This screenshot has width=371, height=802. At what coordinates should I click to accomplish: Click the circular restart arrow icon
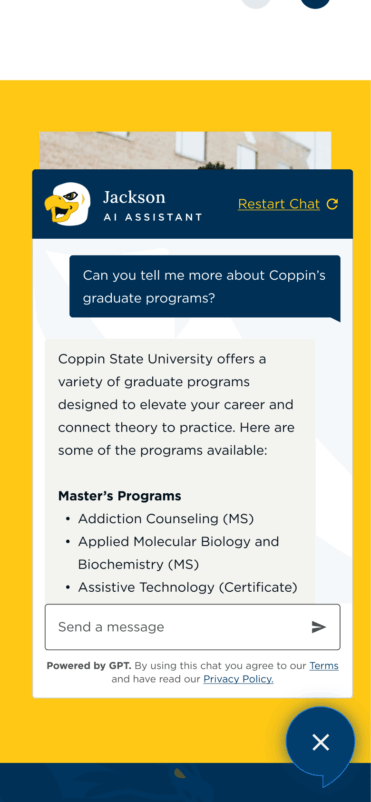[x=333, y=204]
